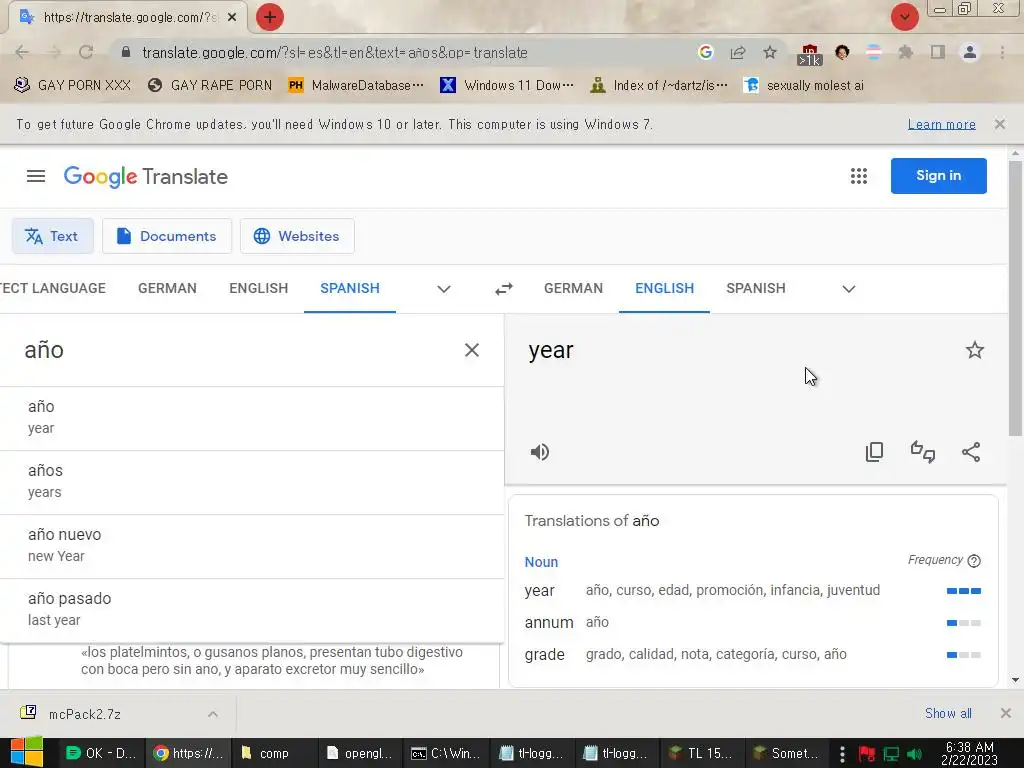Open a new tab with plus button
Image resolution: width=1024 pixels, height=768 pixels.
[270, 17]
